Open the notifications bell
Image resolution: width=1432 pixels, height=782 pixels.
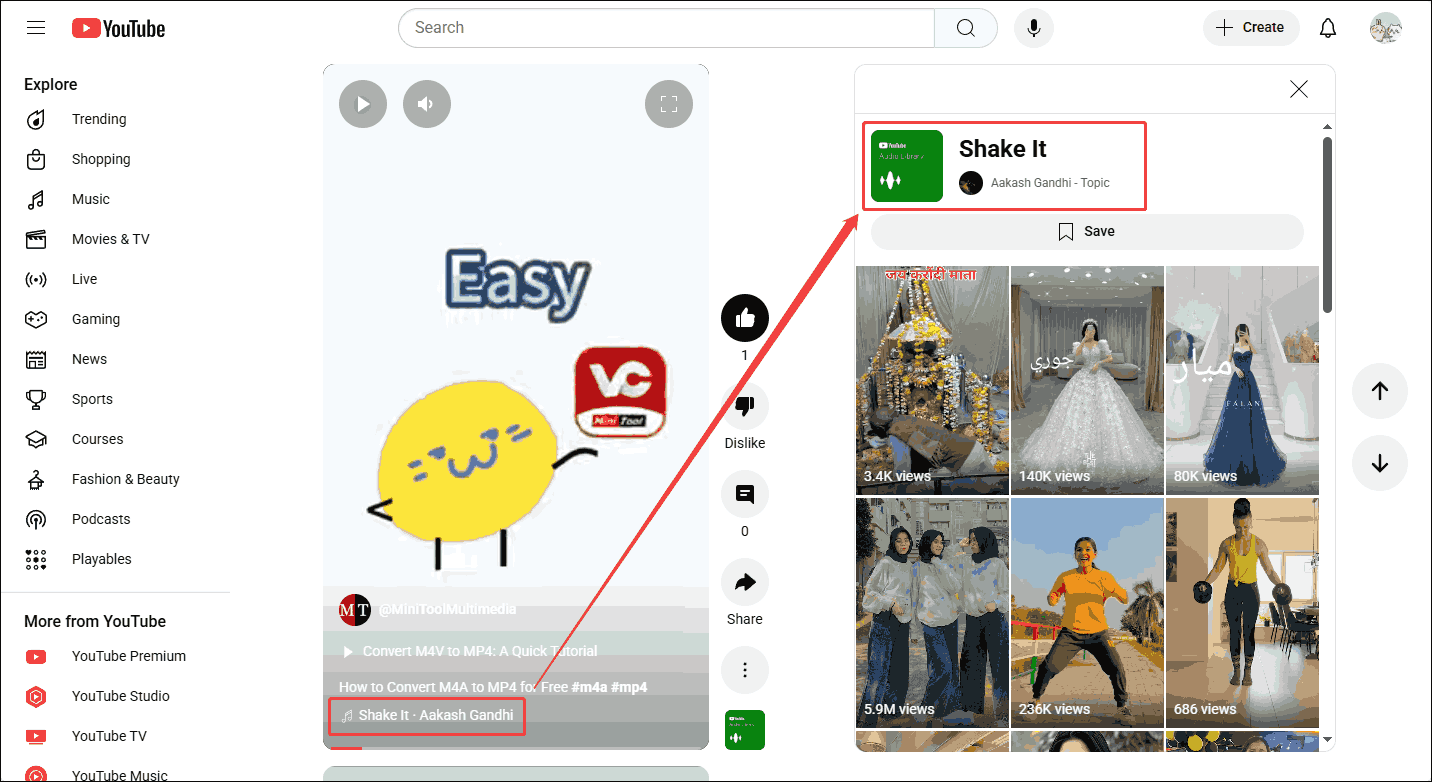coord(1328,28)
